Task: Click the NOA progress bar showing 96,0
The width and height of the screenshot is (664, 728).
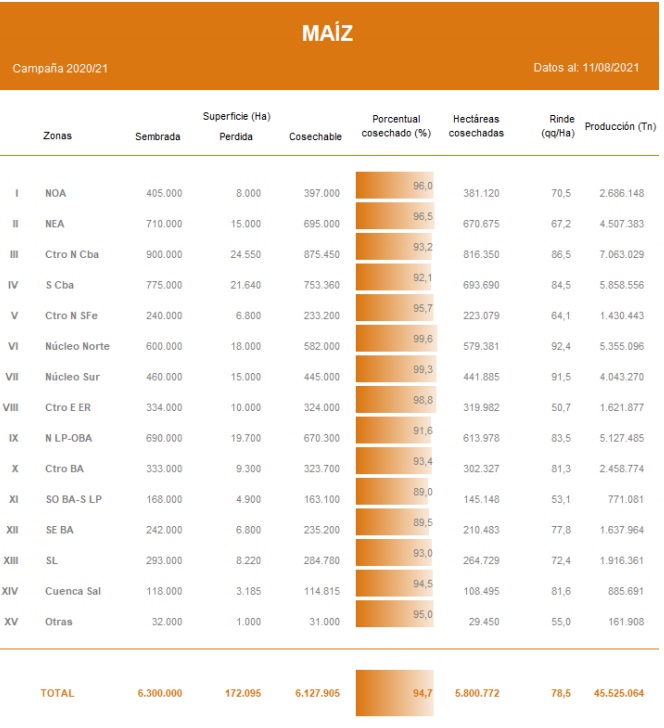Action: (x=394, y=187)
